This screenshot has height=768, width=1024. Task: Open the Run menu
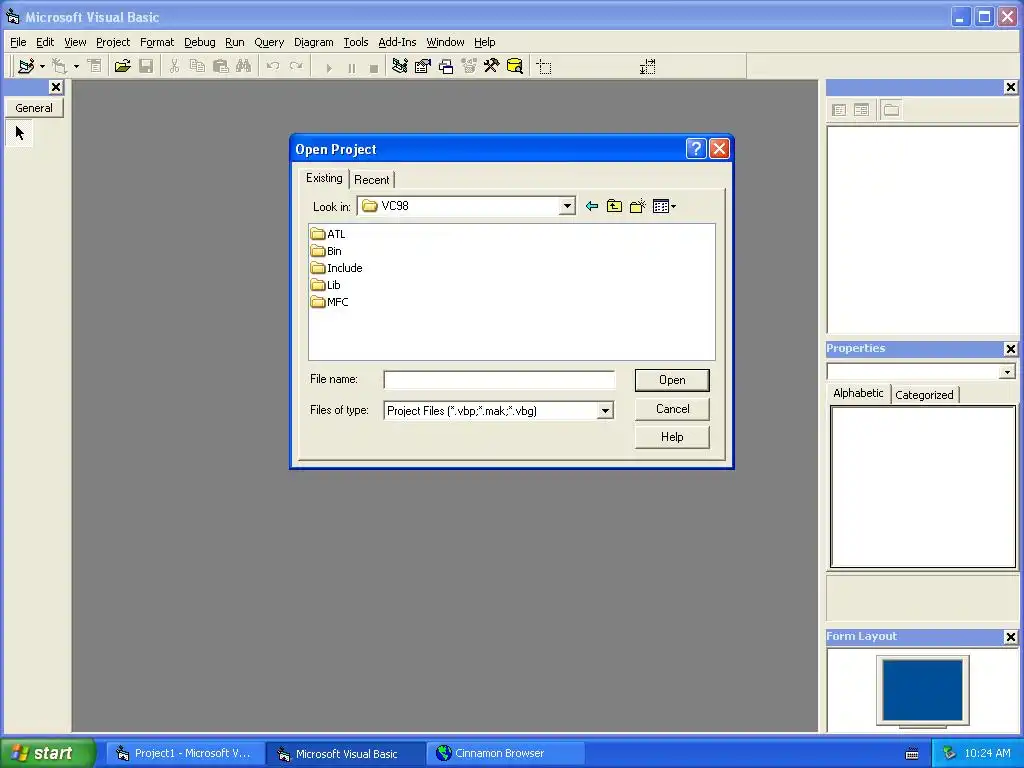234,42
